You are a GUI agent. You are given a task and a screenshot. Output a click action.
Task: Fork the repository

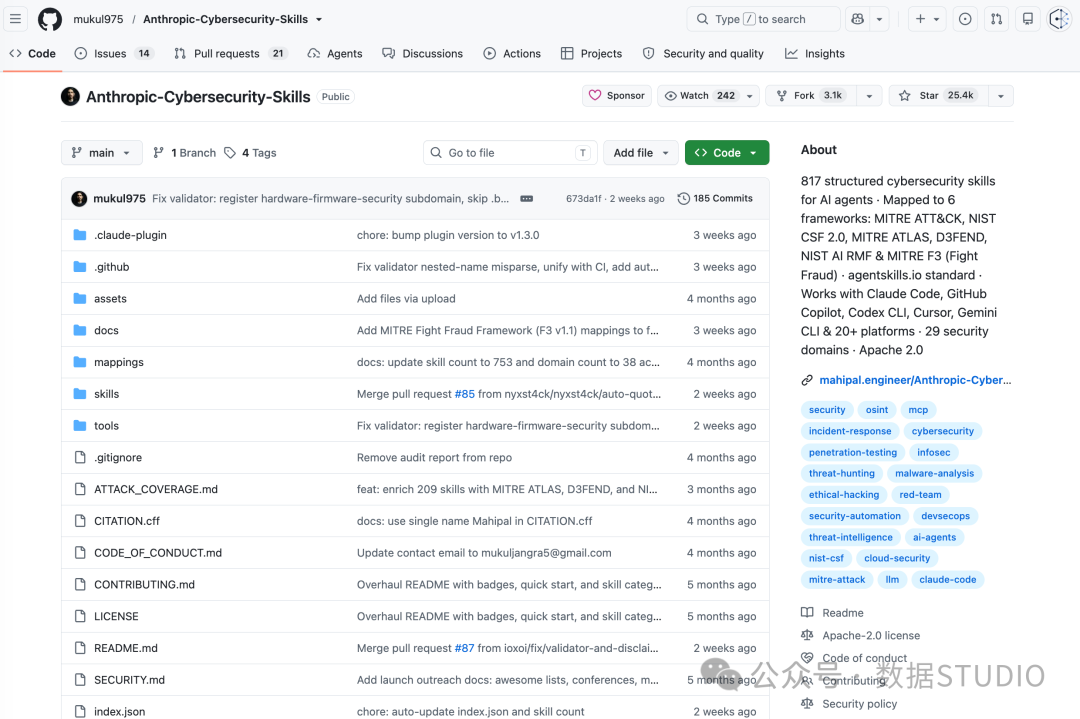coord(809,96)
